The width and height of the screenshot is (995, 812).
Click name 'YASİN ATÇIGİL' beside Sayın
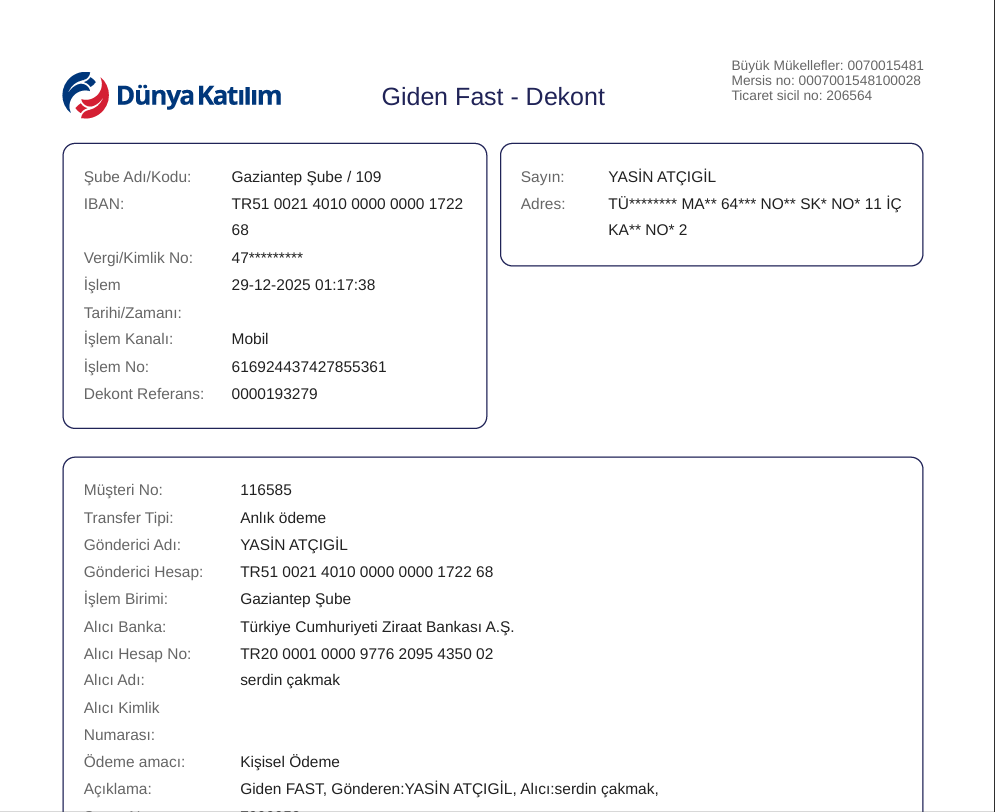click(661, 177)
